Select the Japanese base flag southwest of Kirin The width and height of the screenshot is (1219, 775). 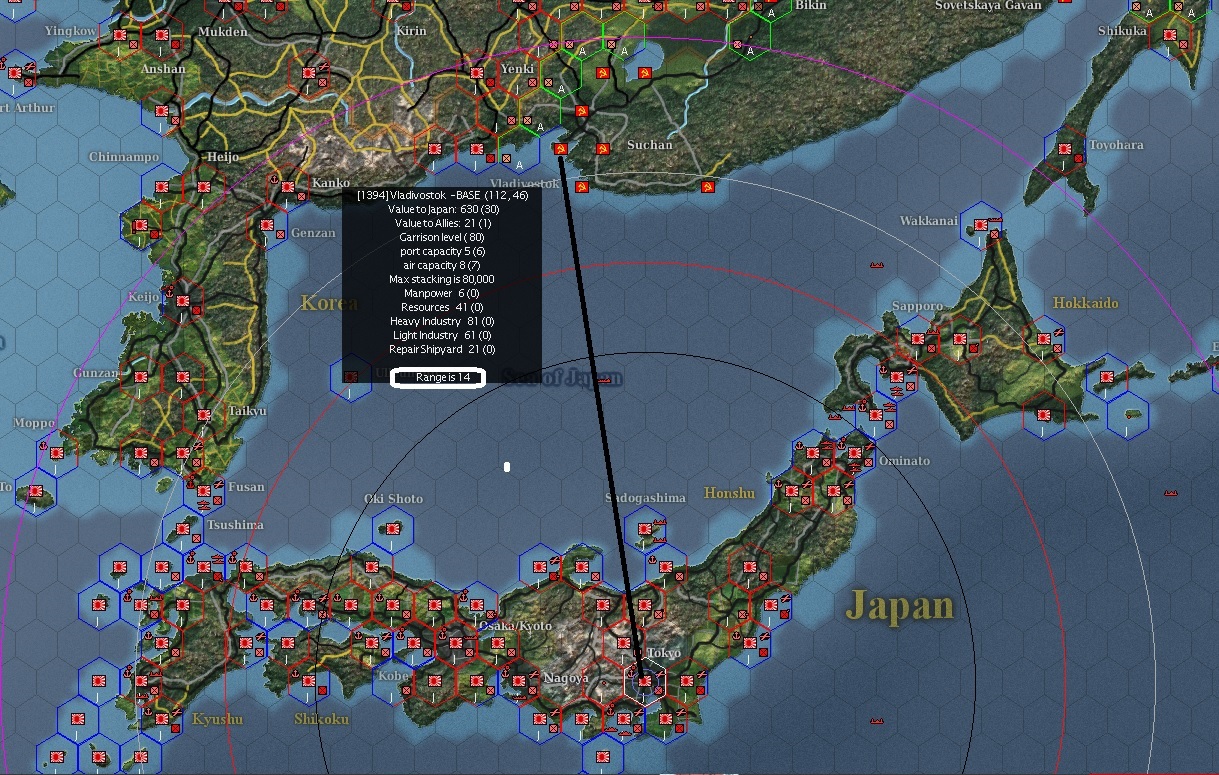308,73
